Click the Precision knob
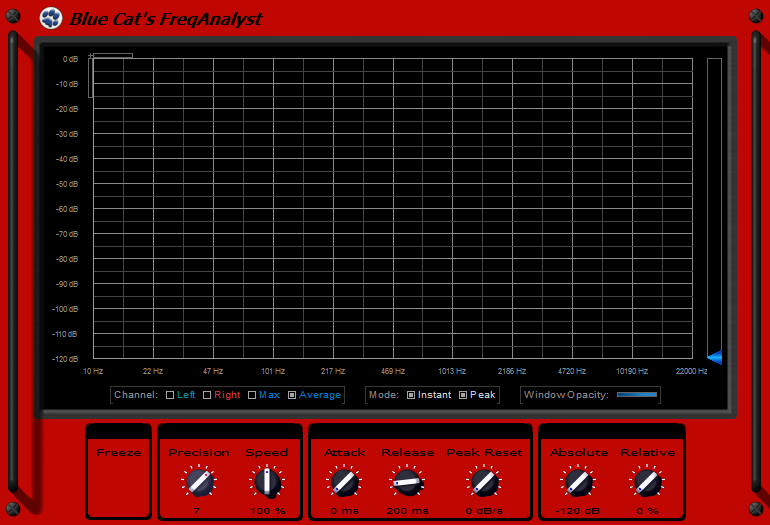 (x=199, y=482)
